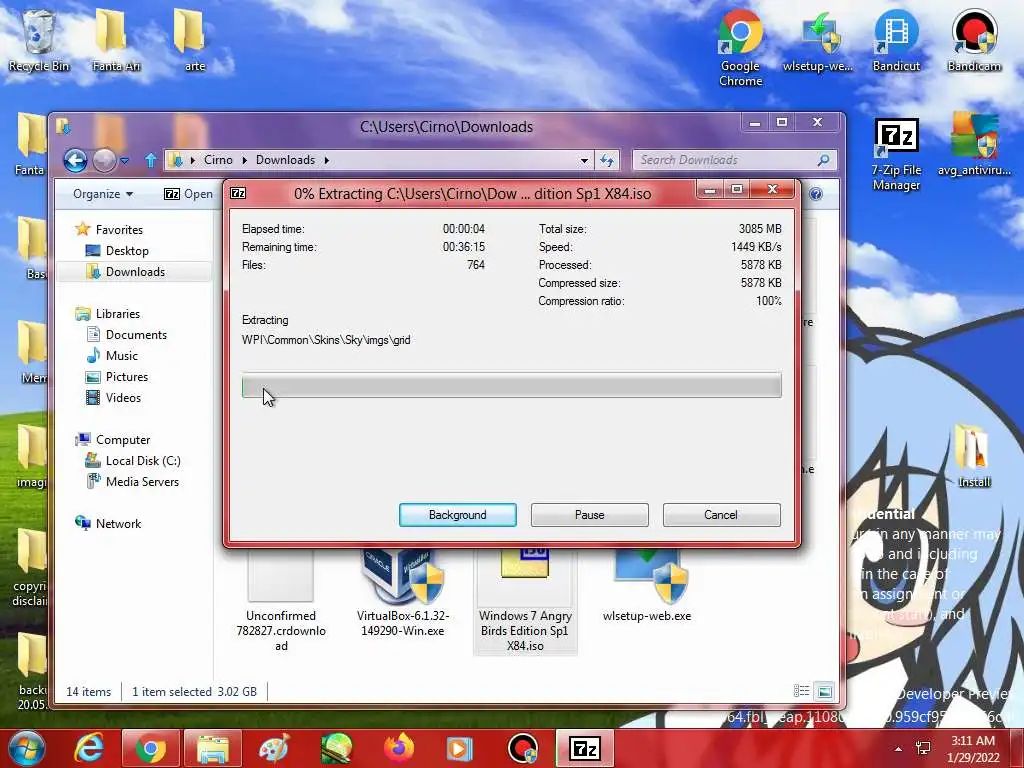Expand arrow after Downloads breadcrumb
This screenshot has width=1024, height=768.
pyautogui.click(x=327, y=160)
